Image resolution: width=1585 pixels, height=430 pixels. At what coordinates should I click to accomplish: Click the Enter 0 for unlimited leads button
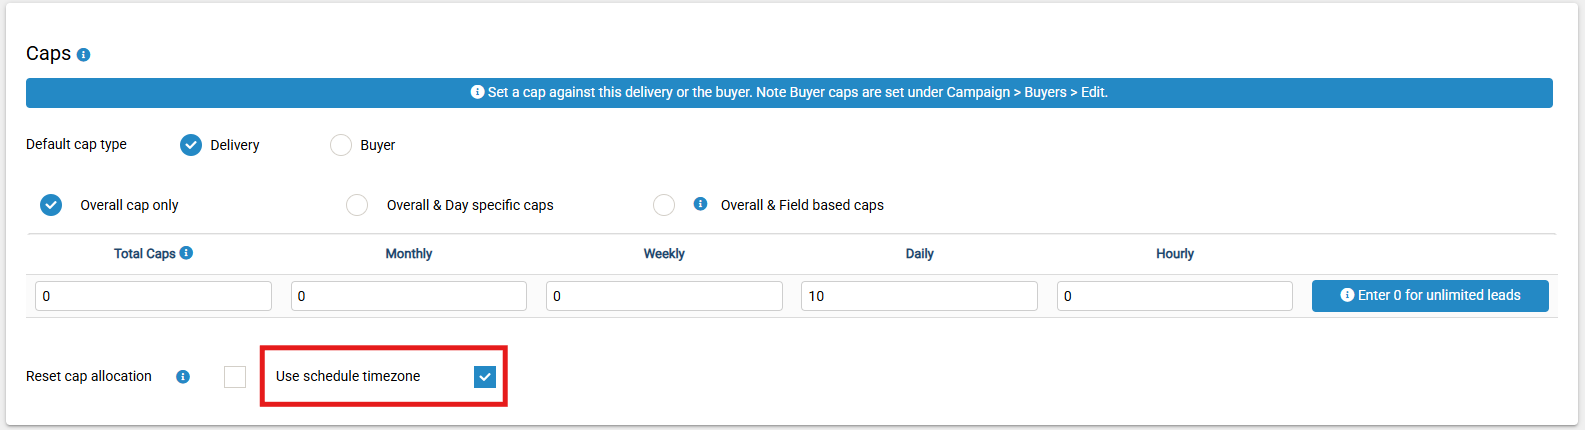click(x=1430, y=295)
